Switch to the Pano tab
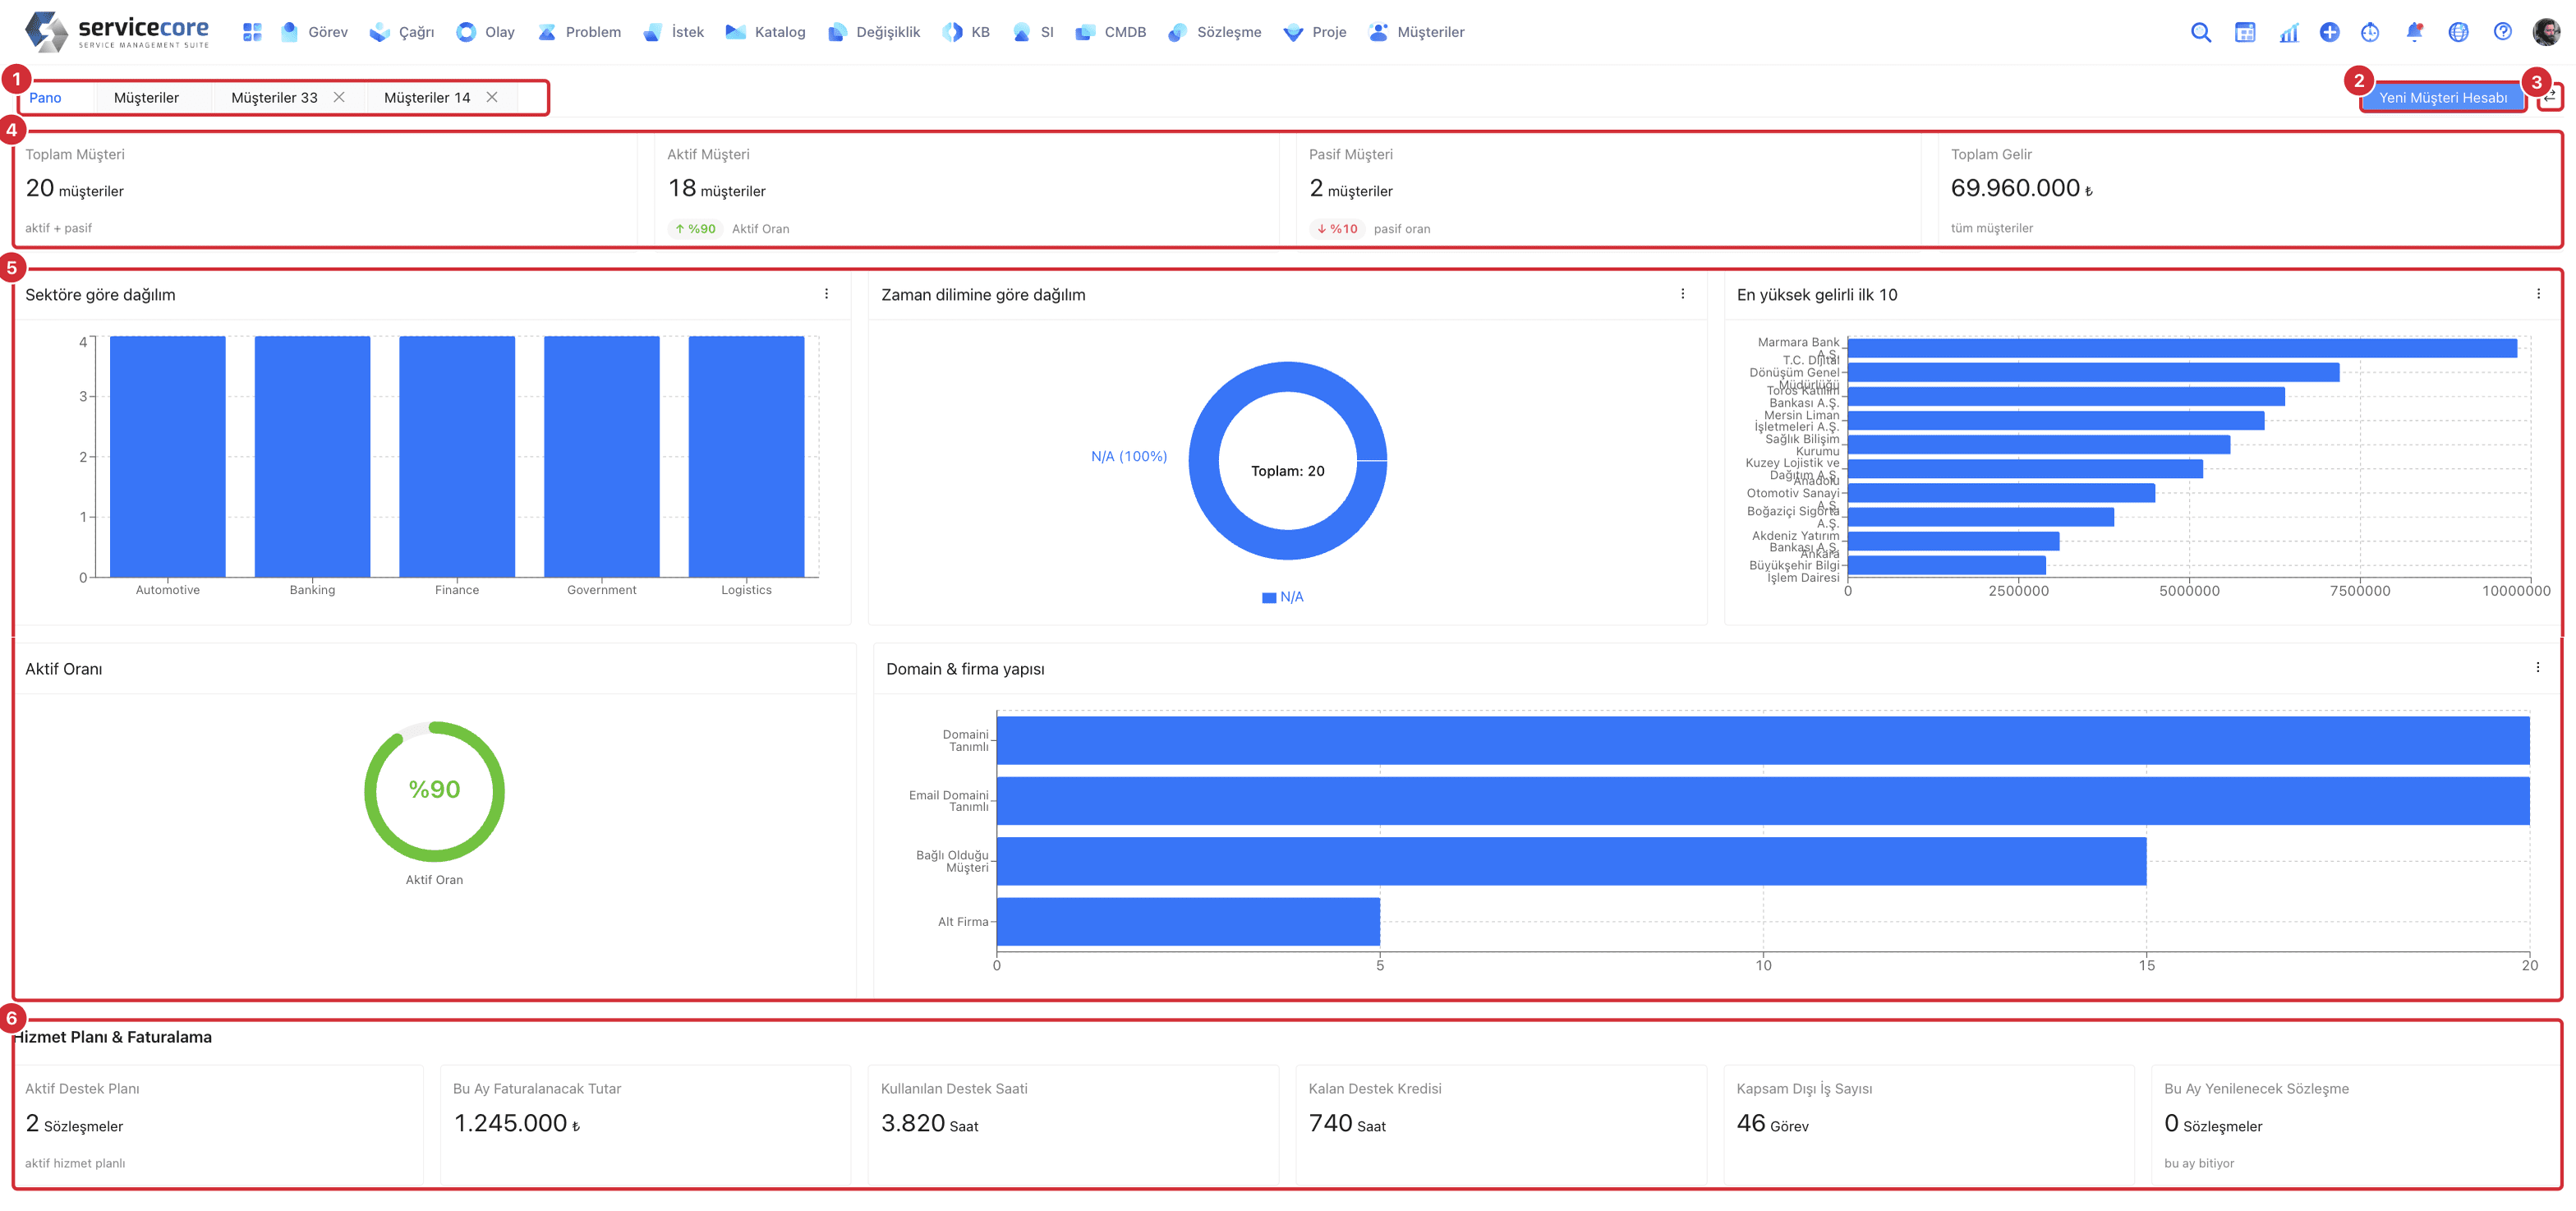 tap(45, 97)
